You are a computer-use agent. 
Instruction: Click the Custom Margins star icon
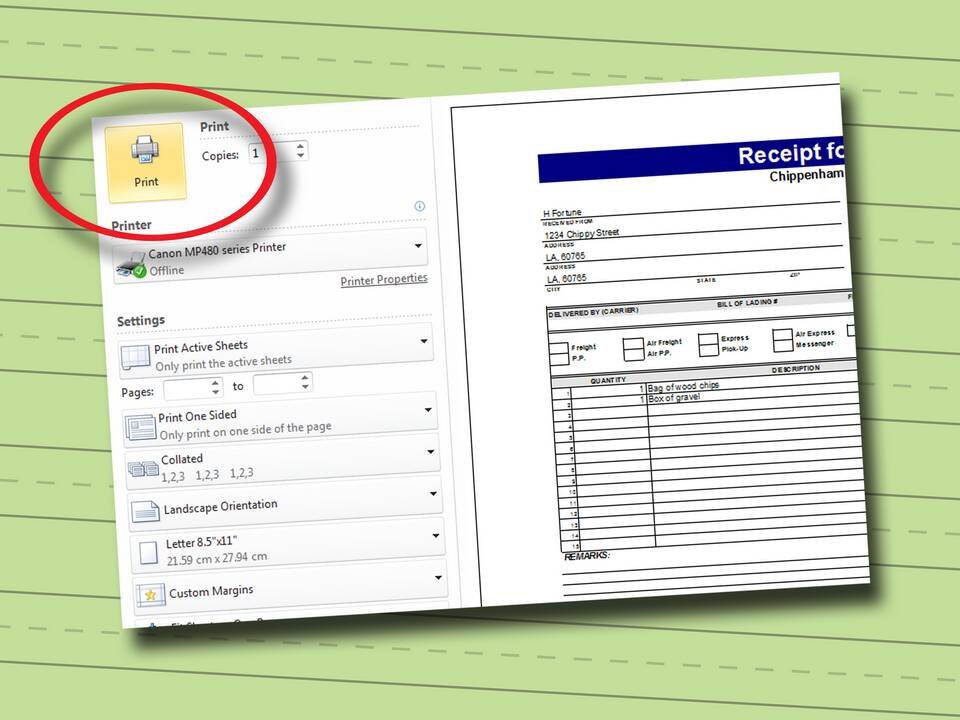point(151,594)
